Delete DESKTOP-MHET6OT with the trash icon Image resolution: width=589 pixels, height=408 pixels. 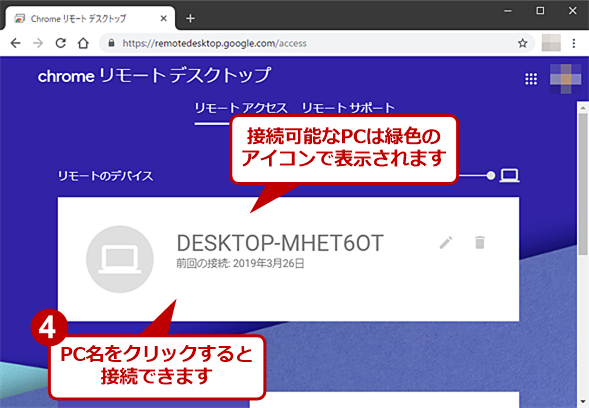click(480, 242)
